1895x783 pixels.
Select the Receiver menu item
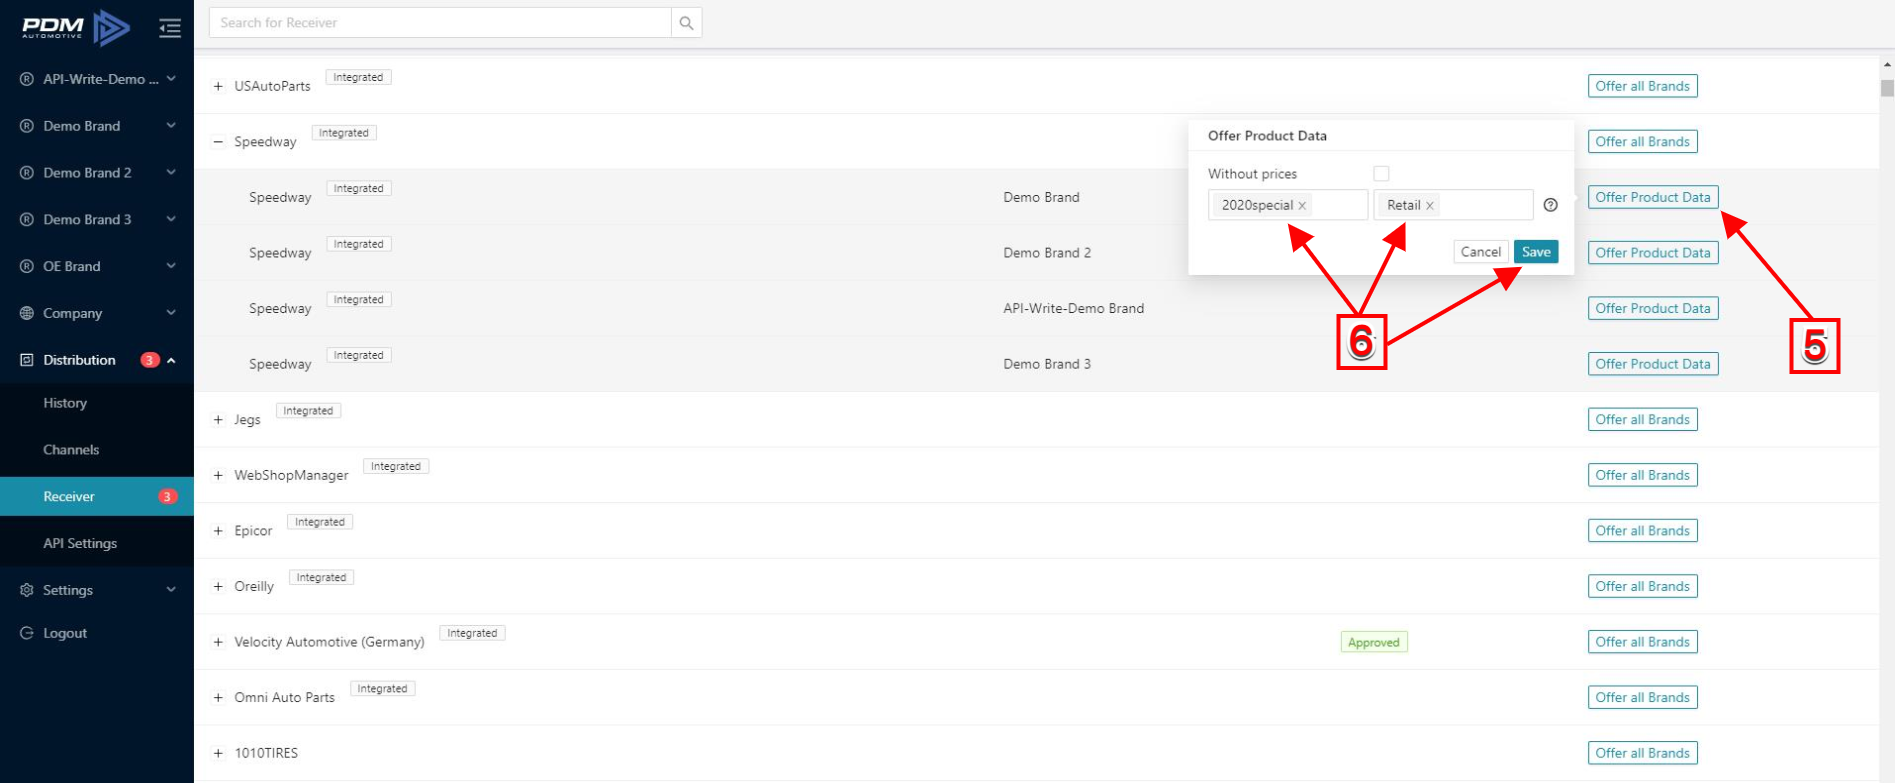point(97,497)
